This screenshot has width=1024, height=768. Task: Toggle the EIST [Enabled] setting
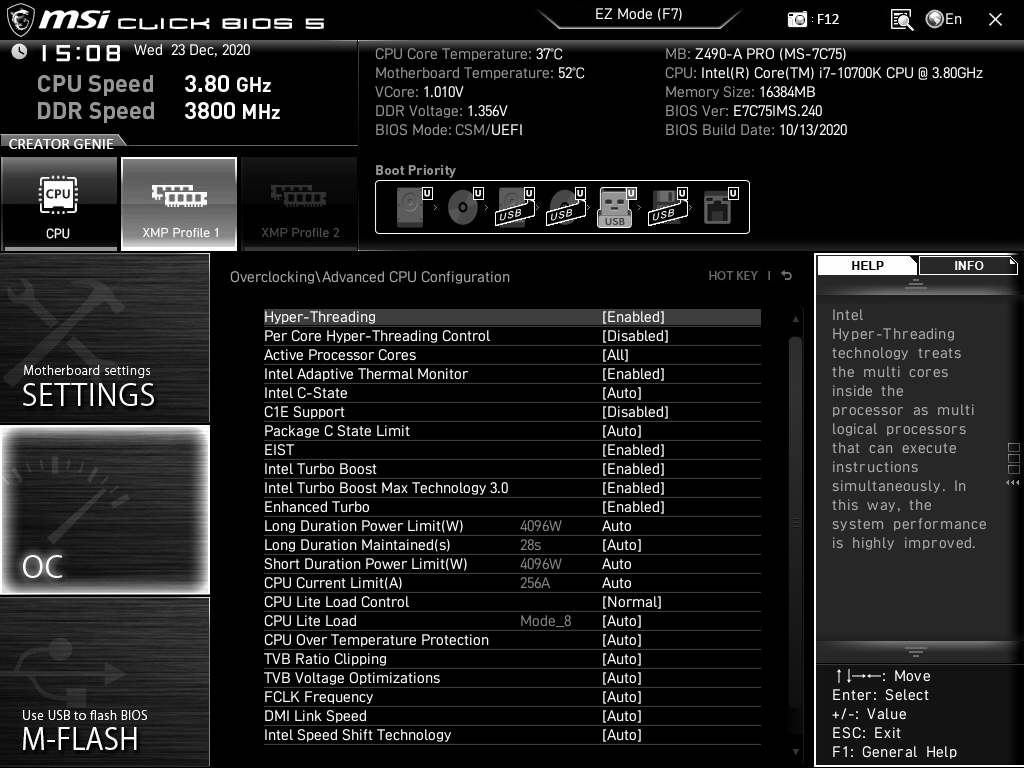coord(633,449)
